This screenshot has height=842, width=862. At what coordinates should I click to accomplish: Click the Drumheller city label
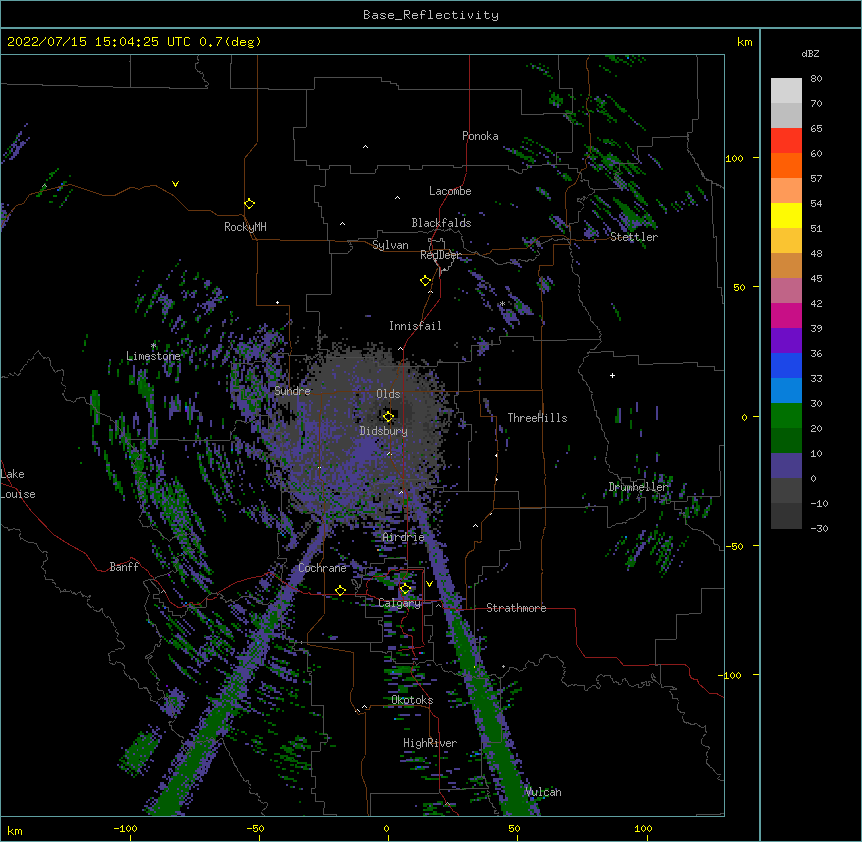638,487
